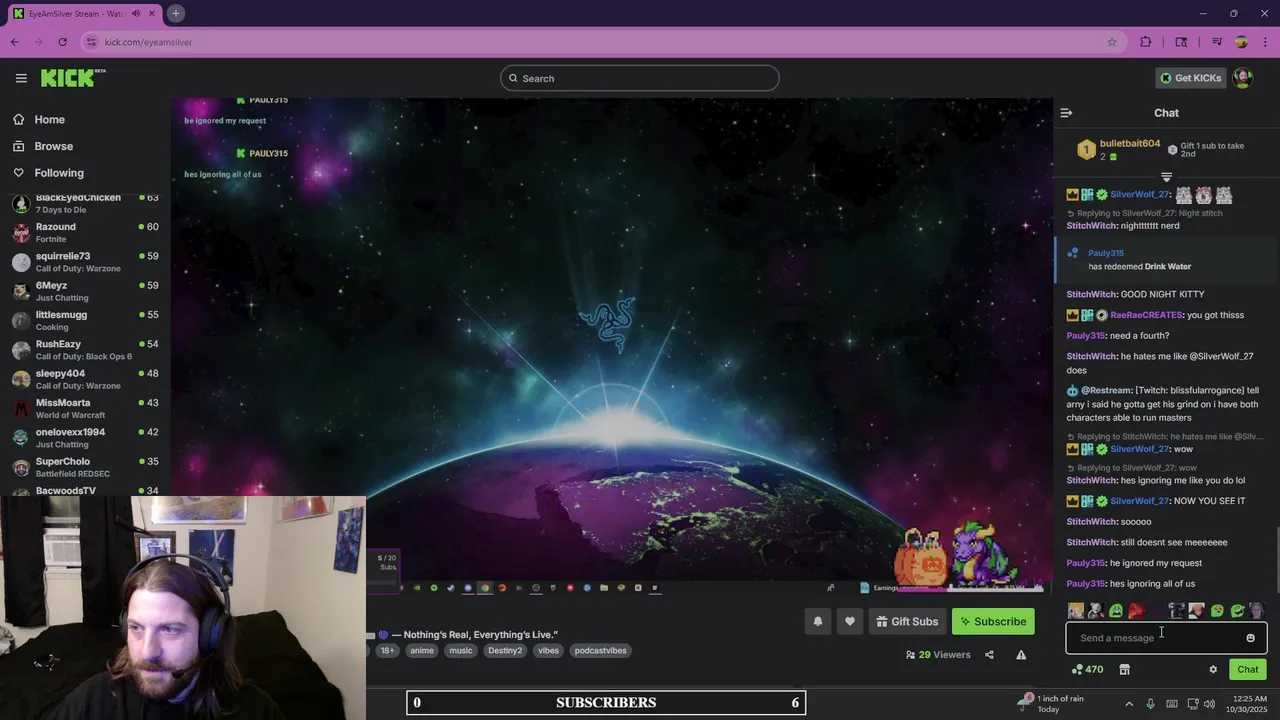Image resolution: width=1280 pixels, height=720 pixels.
Task: Open 6Meyz Just Chatting channel
Action: [x=85, y=291]
